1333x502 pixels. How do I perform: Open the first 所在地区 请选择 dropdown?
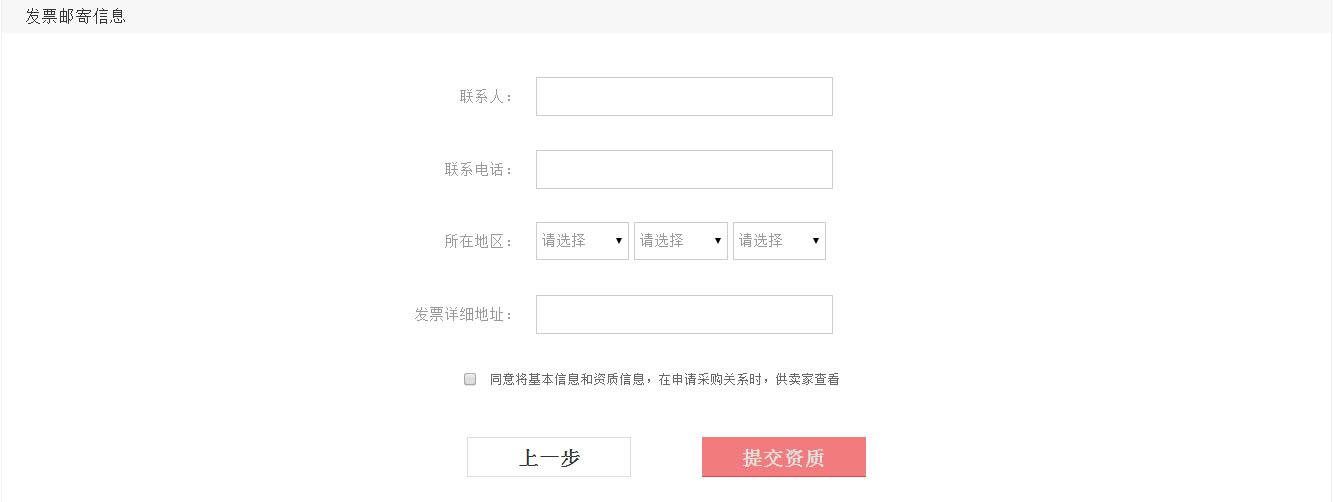pos(582,241)
